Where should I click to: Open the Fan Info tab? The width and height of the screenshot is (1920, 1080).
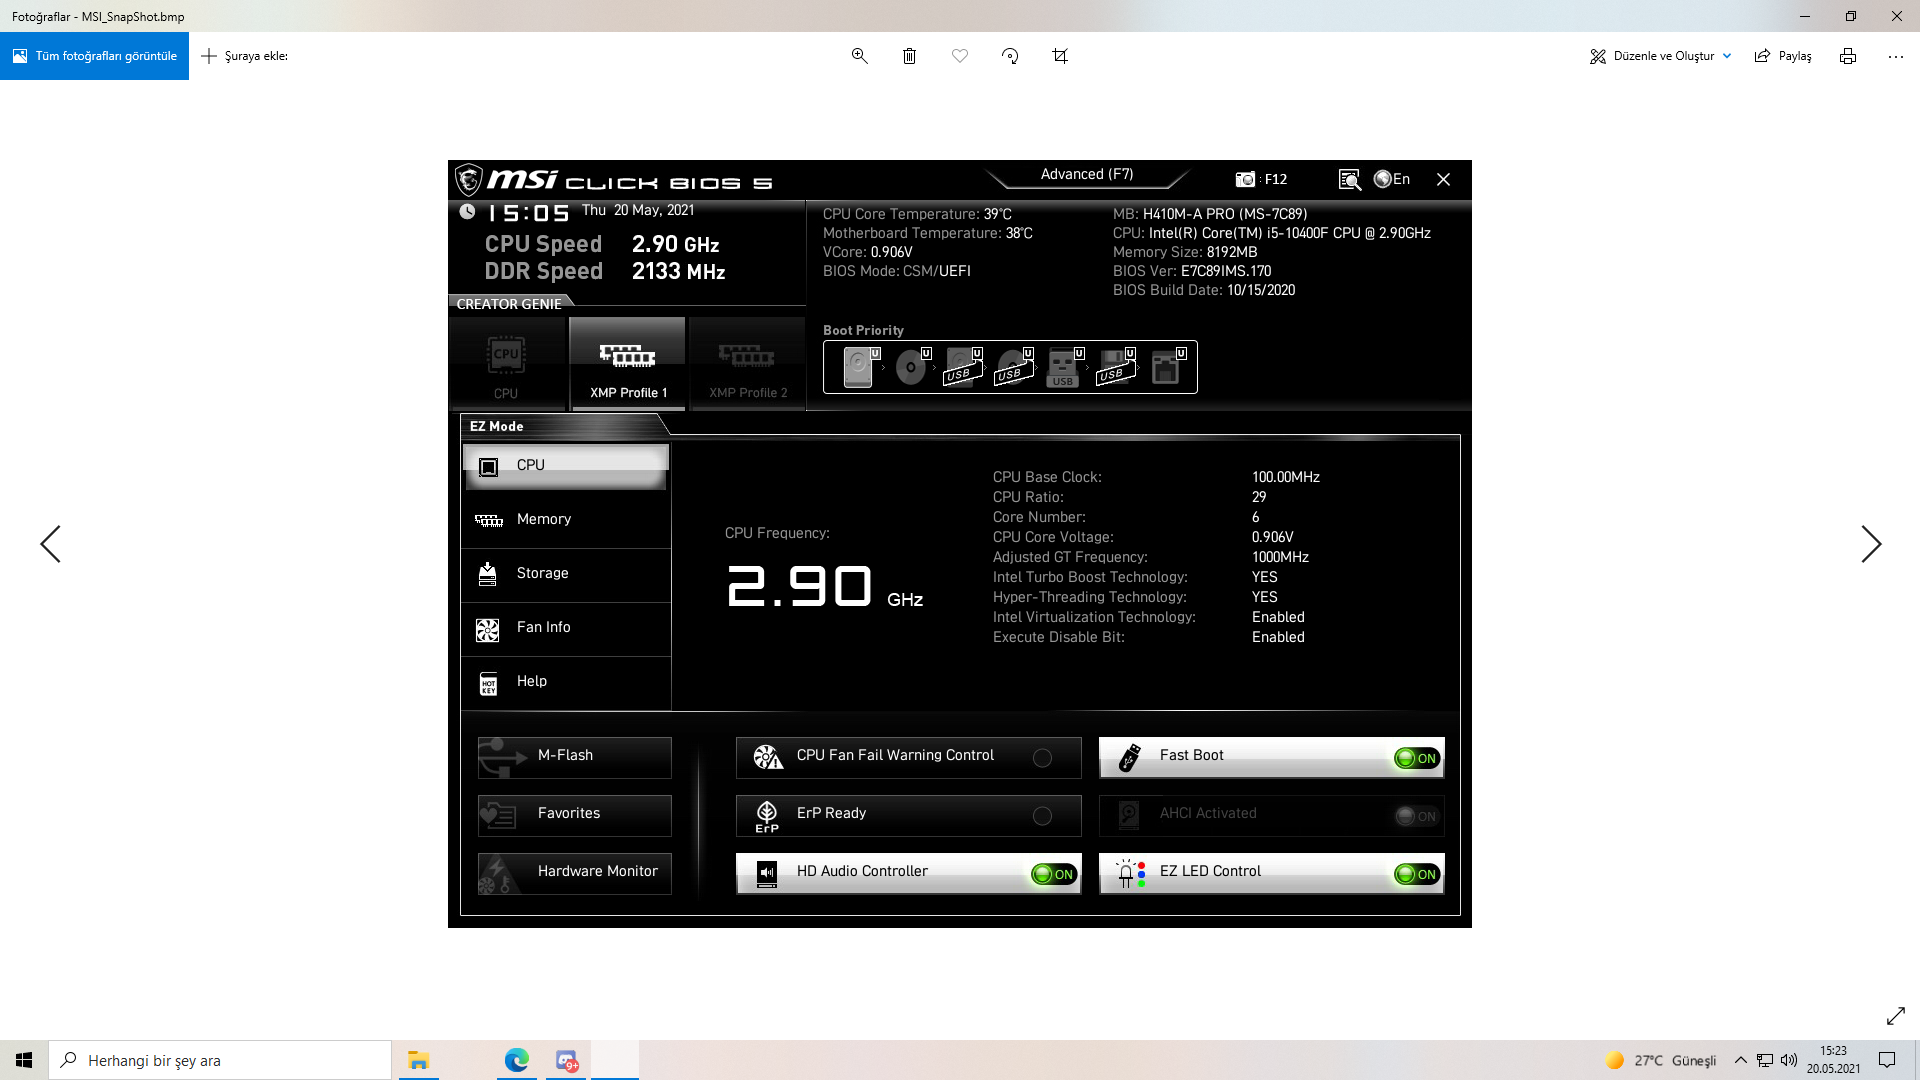(x=566, y=628)
